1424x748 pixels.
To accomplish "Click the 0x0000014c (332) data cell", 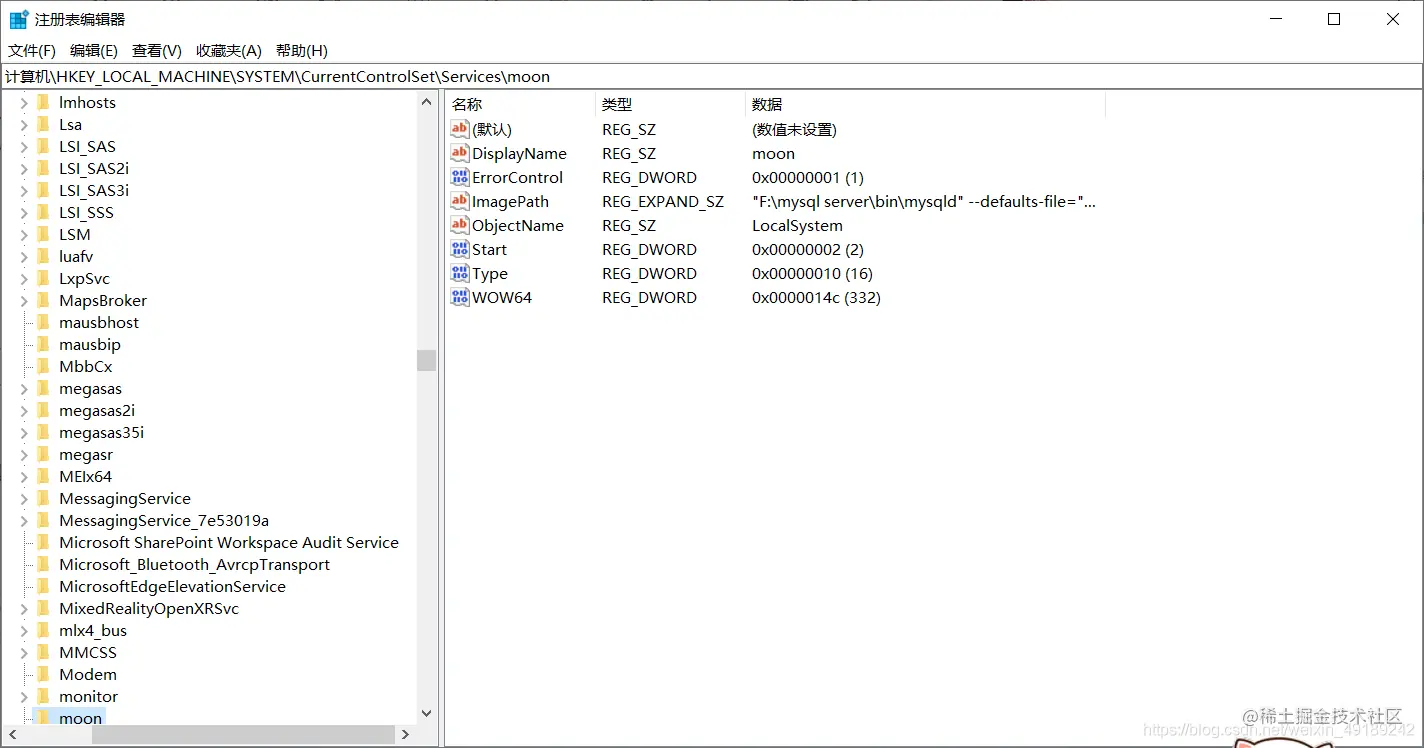I will coord(816,297).
